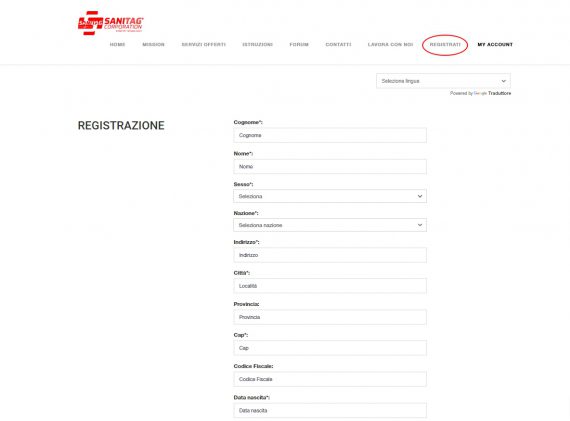
Task: Focus the Provincia input field
Action: click(x=330, y=317)
